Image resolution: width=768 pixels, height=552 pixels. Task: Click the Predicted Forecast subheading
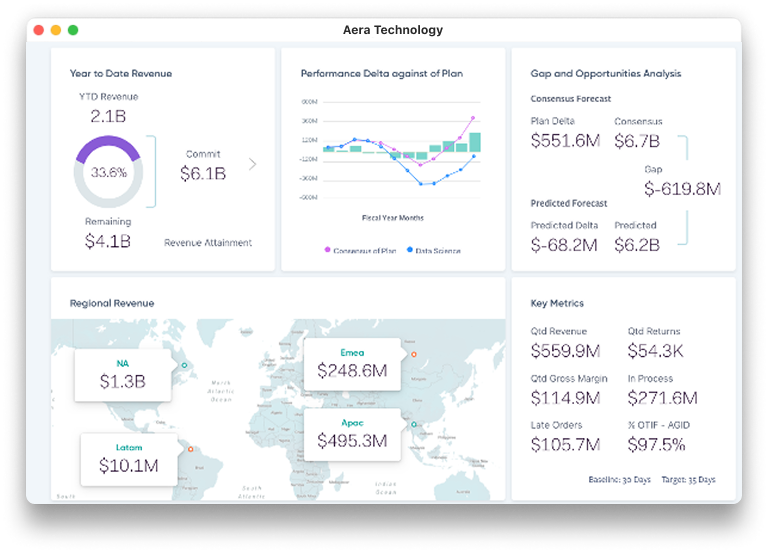coord(569,203)
